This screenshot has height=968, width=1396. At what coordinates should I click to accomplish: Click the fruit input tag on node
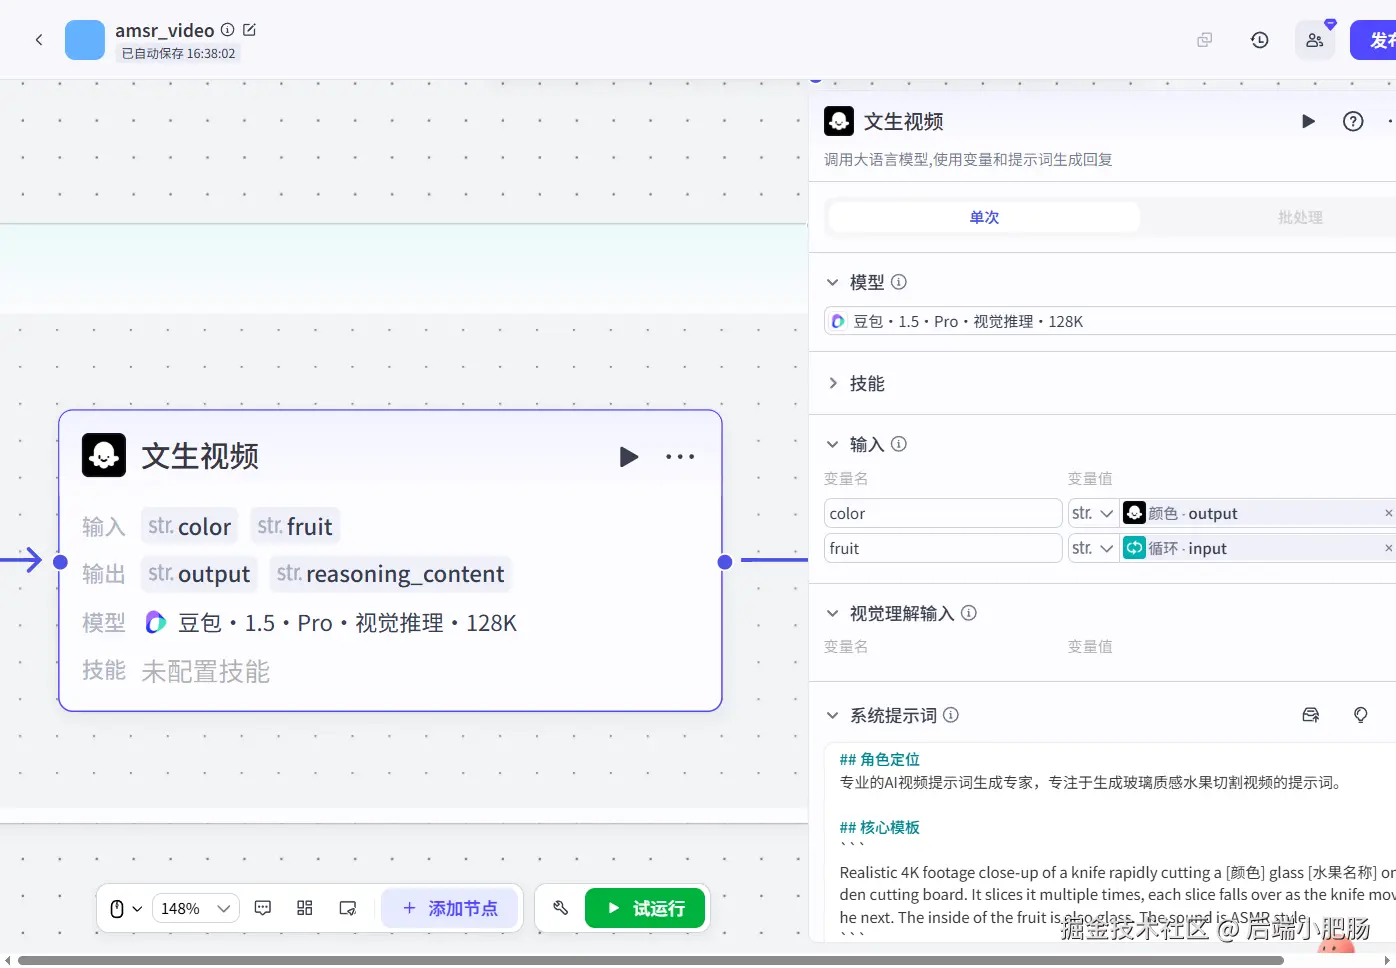click(x=295, y=526)
